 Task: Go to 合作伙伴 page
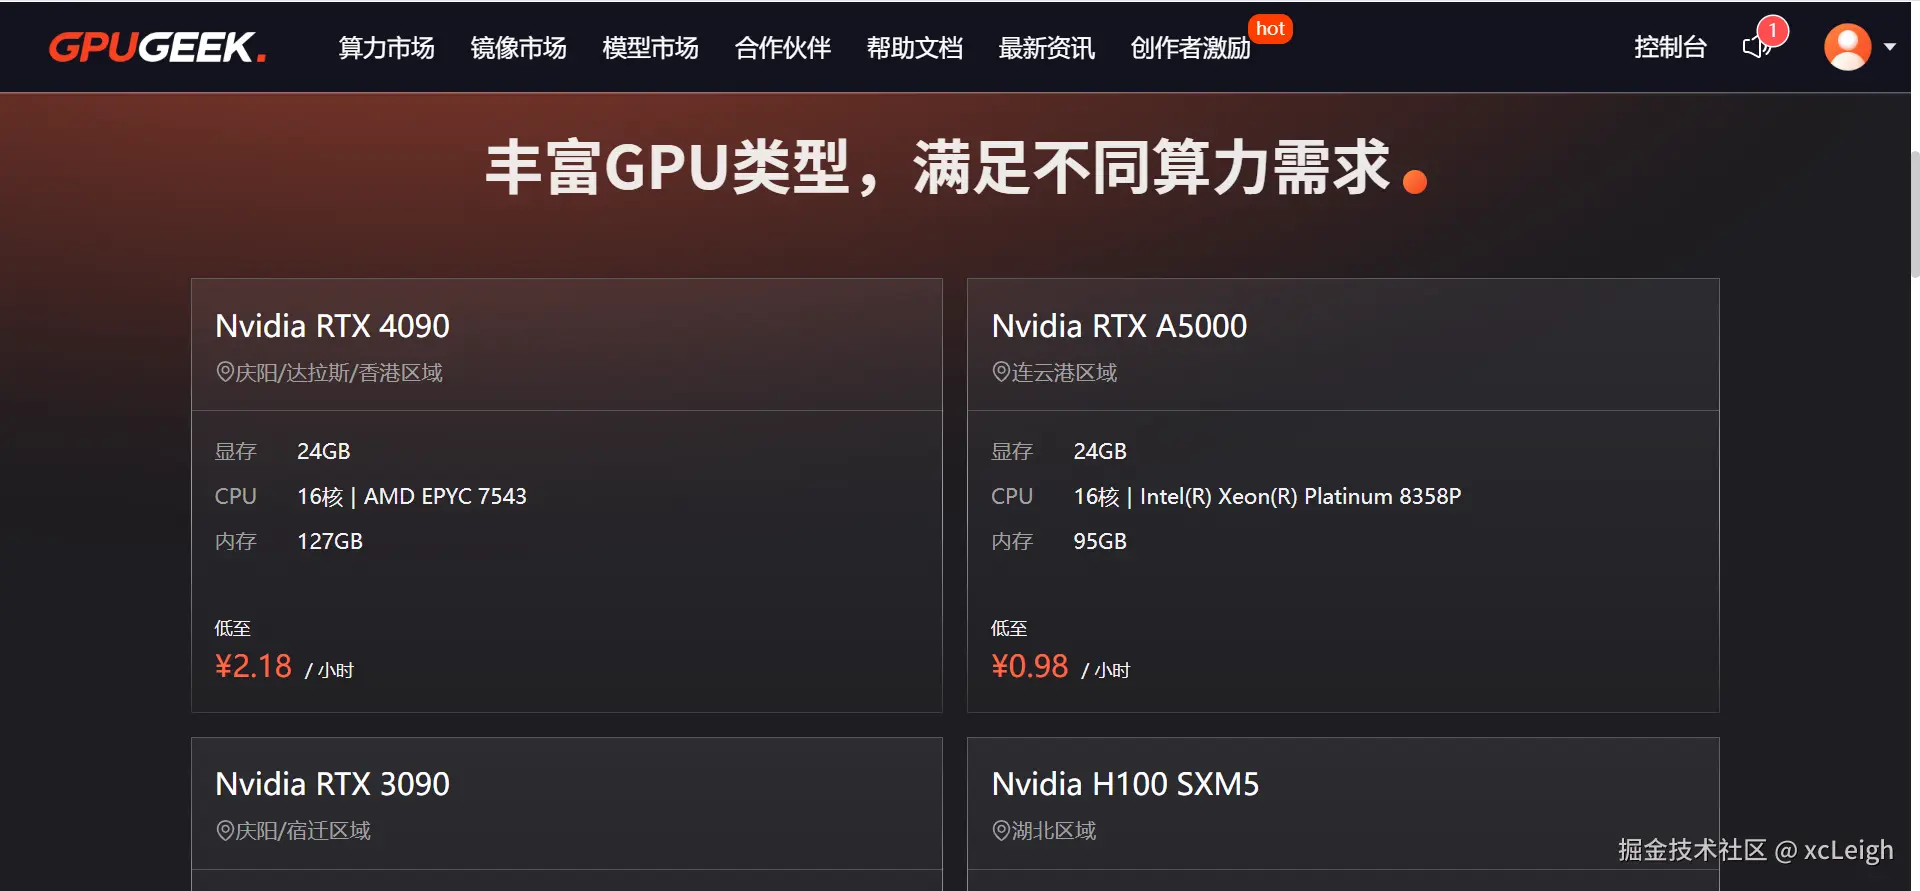pos(782,48)
